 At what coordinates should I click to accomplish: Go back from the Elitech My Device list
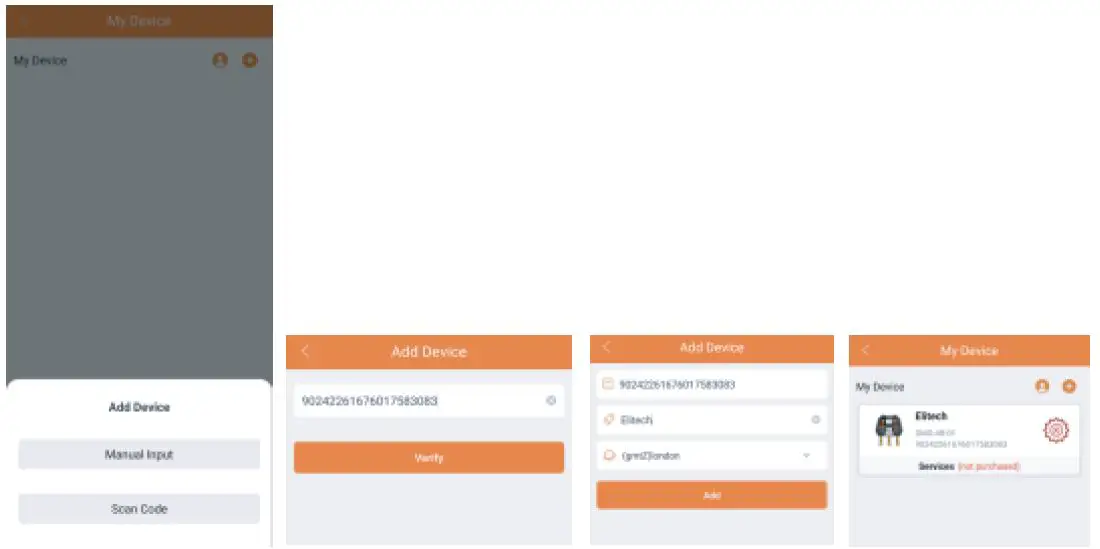pyautogui.click(x=865, y=351)
